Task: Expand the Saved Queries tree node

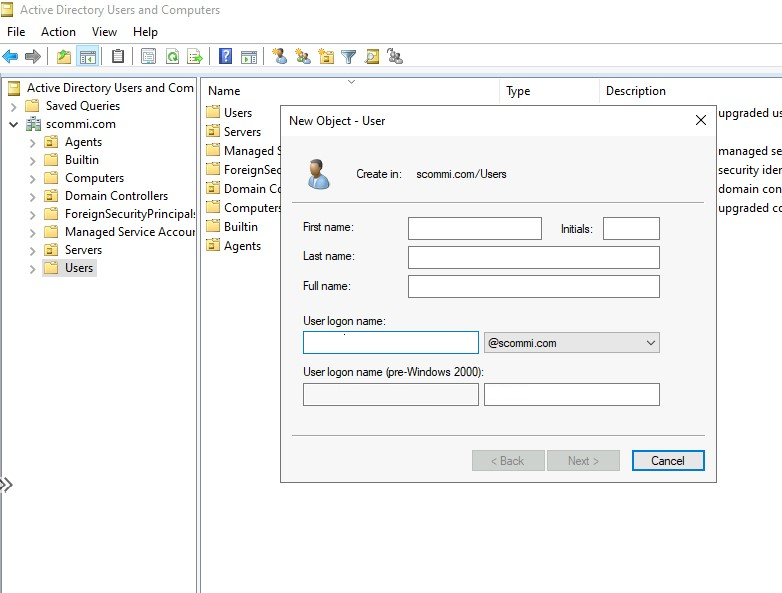Action: tap(13, 106)
